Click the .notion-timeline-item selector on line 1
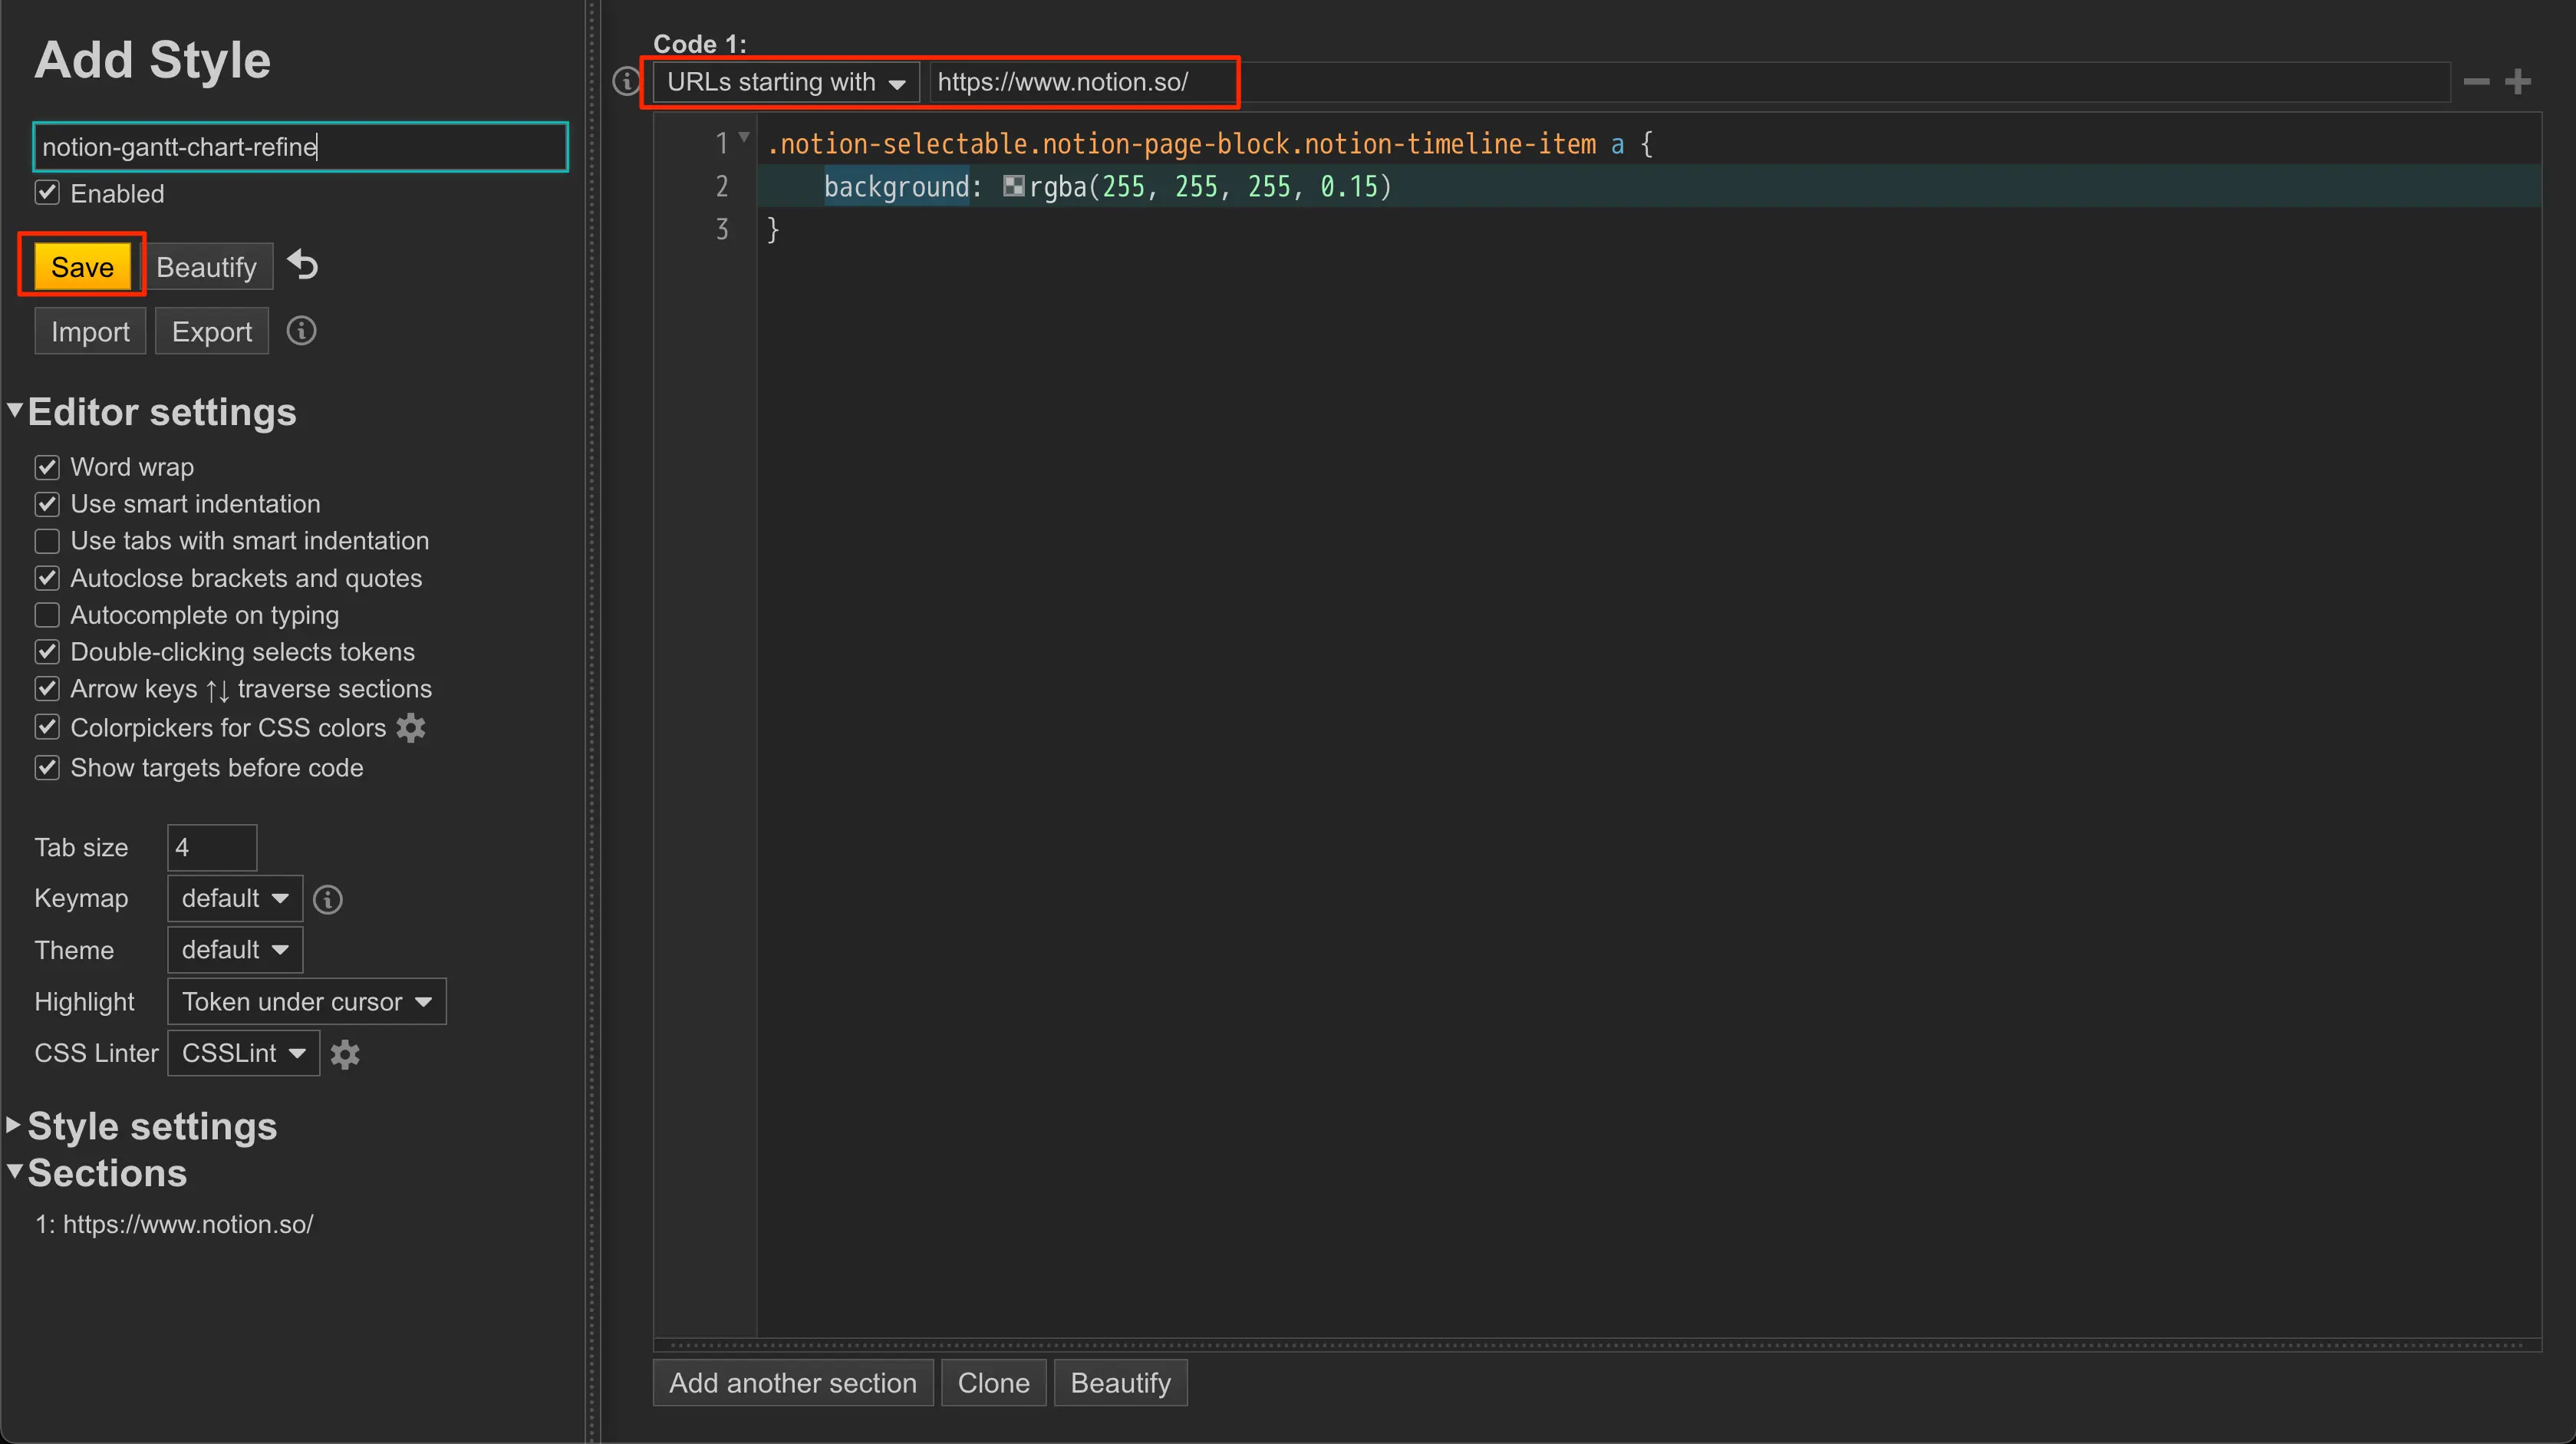This screenshot has height=1444, width=2576. (1443, 145)
